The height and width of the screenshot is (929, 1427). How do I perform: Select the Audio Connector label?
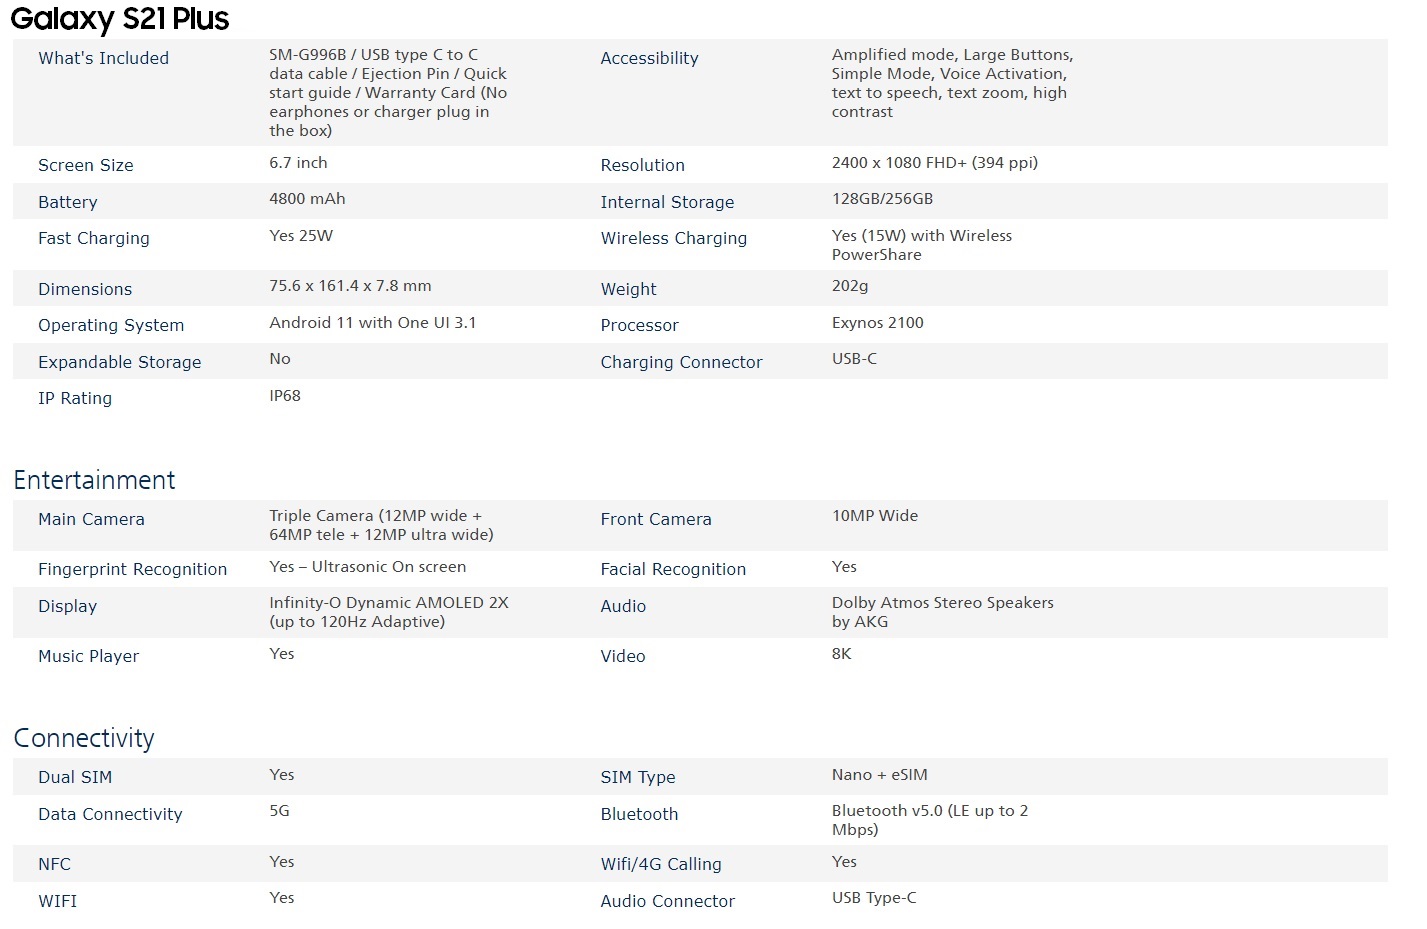coord(667,901)
